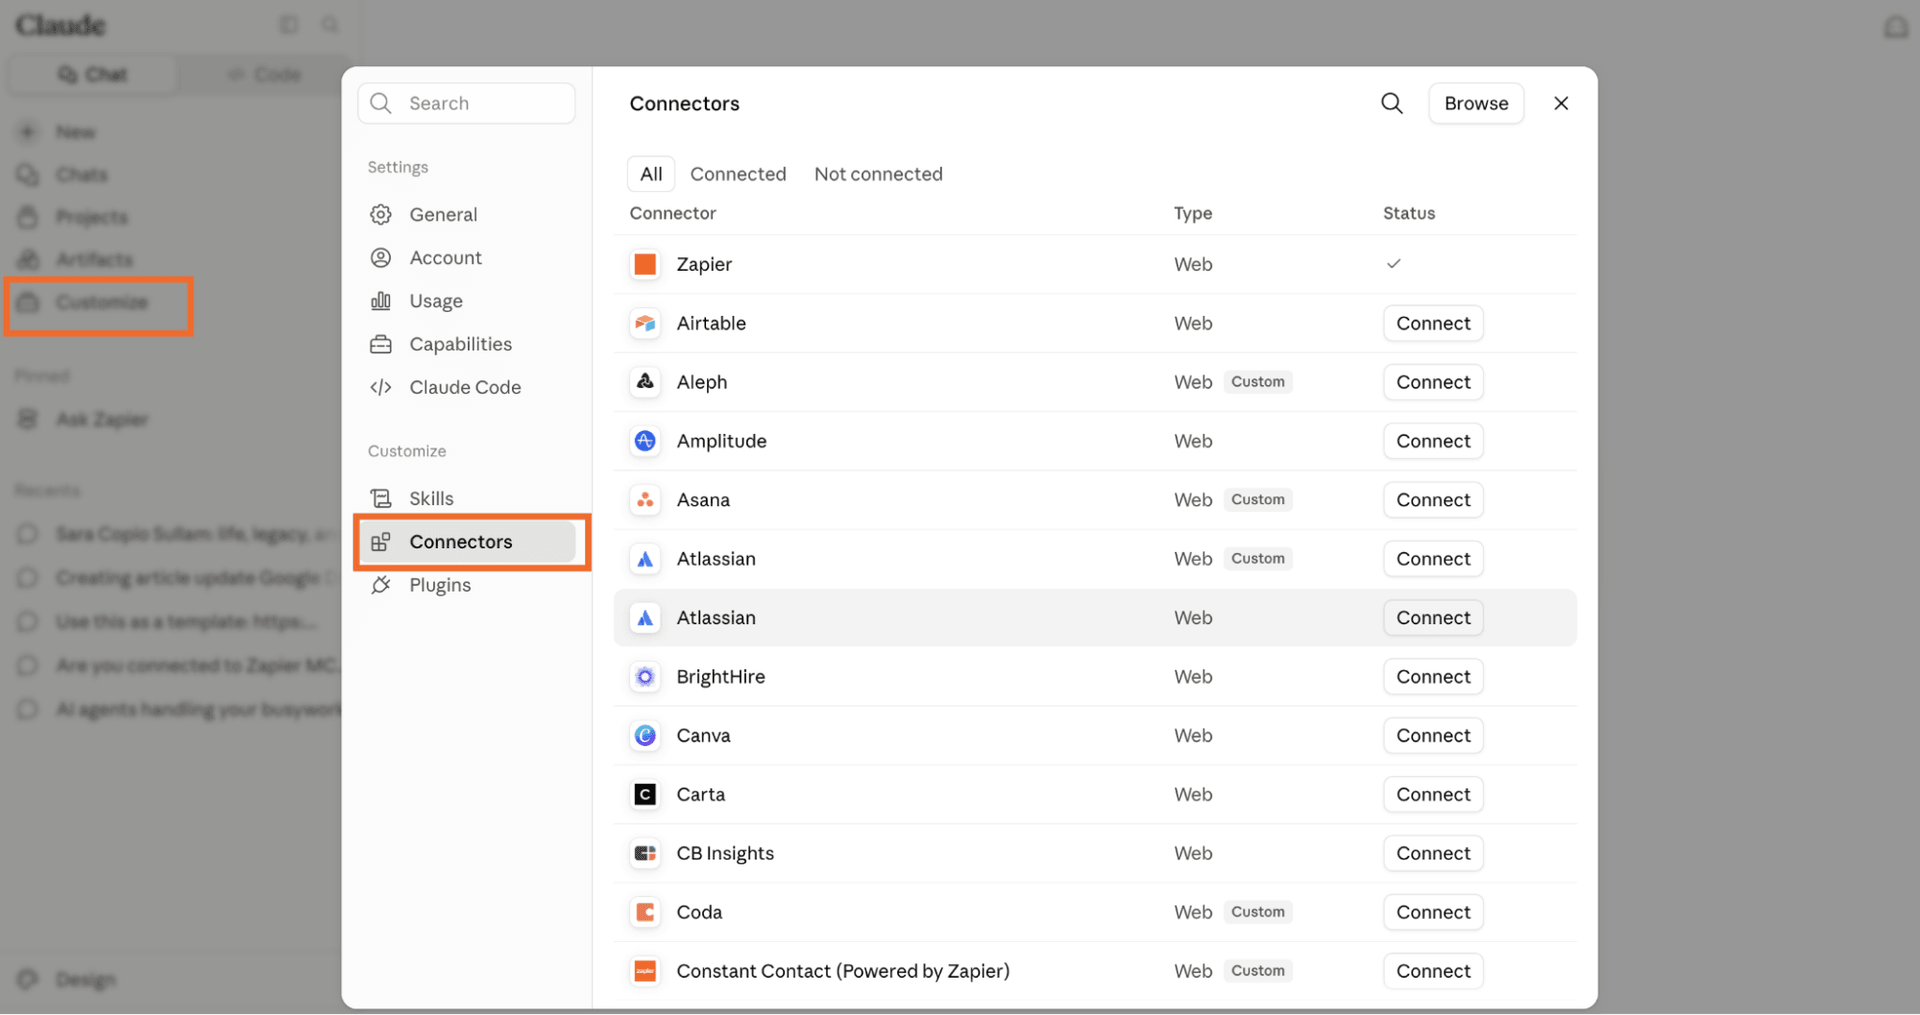Click the Custom tag on Aleph row
This screenshot has width=1920, height=1015.
tap(1257, 382)
